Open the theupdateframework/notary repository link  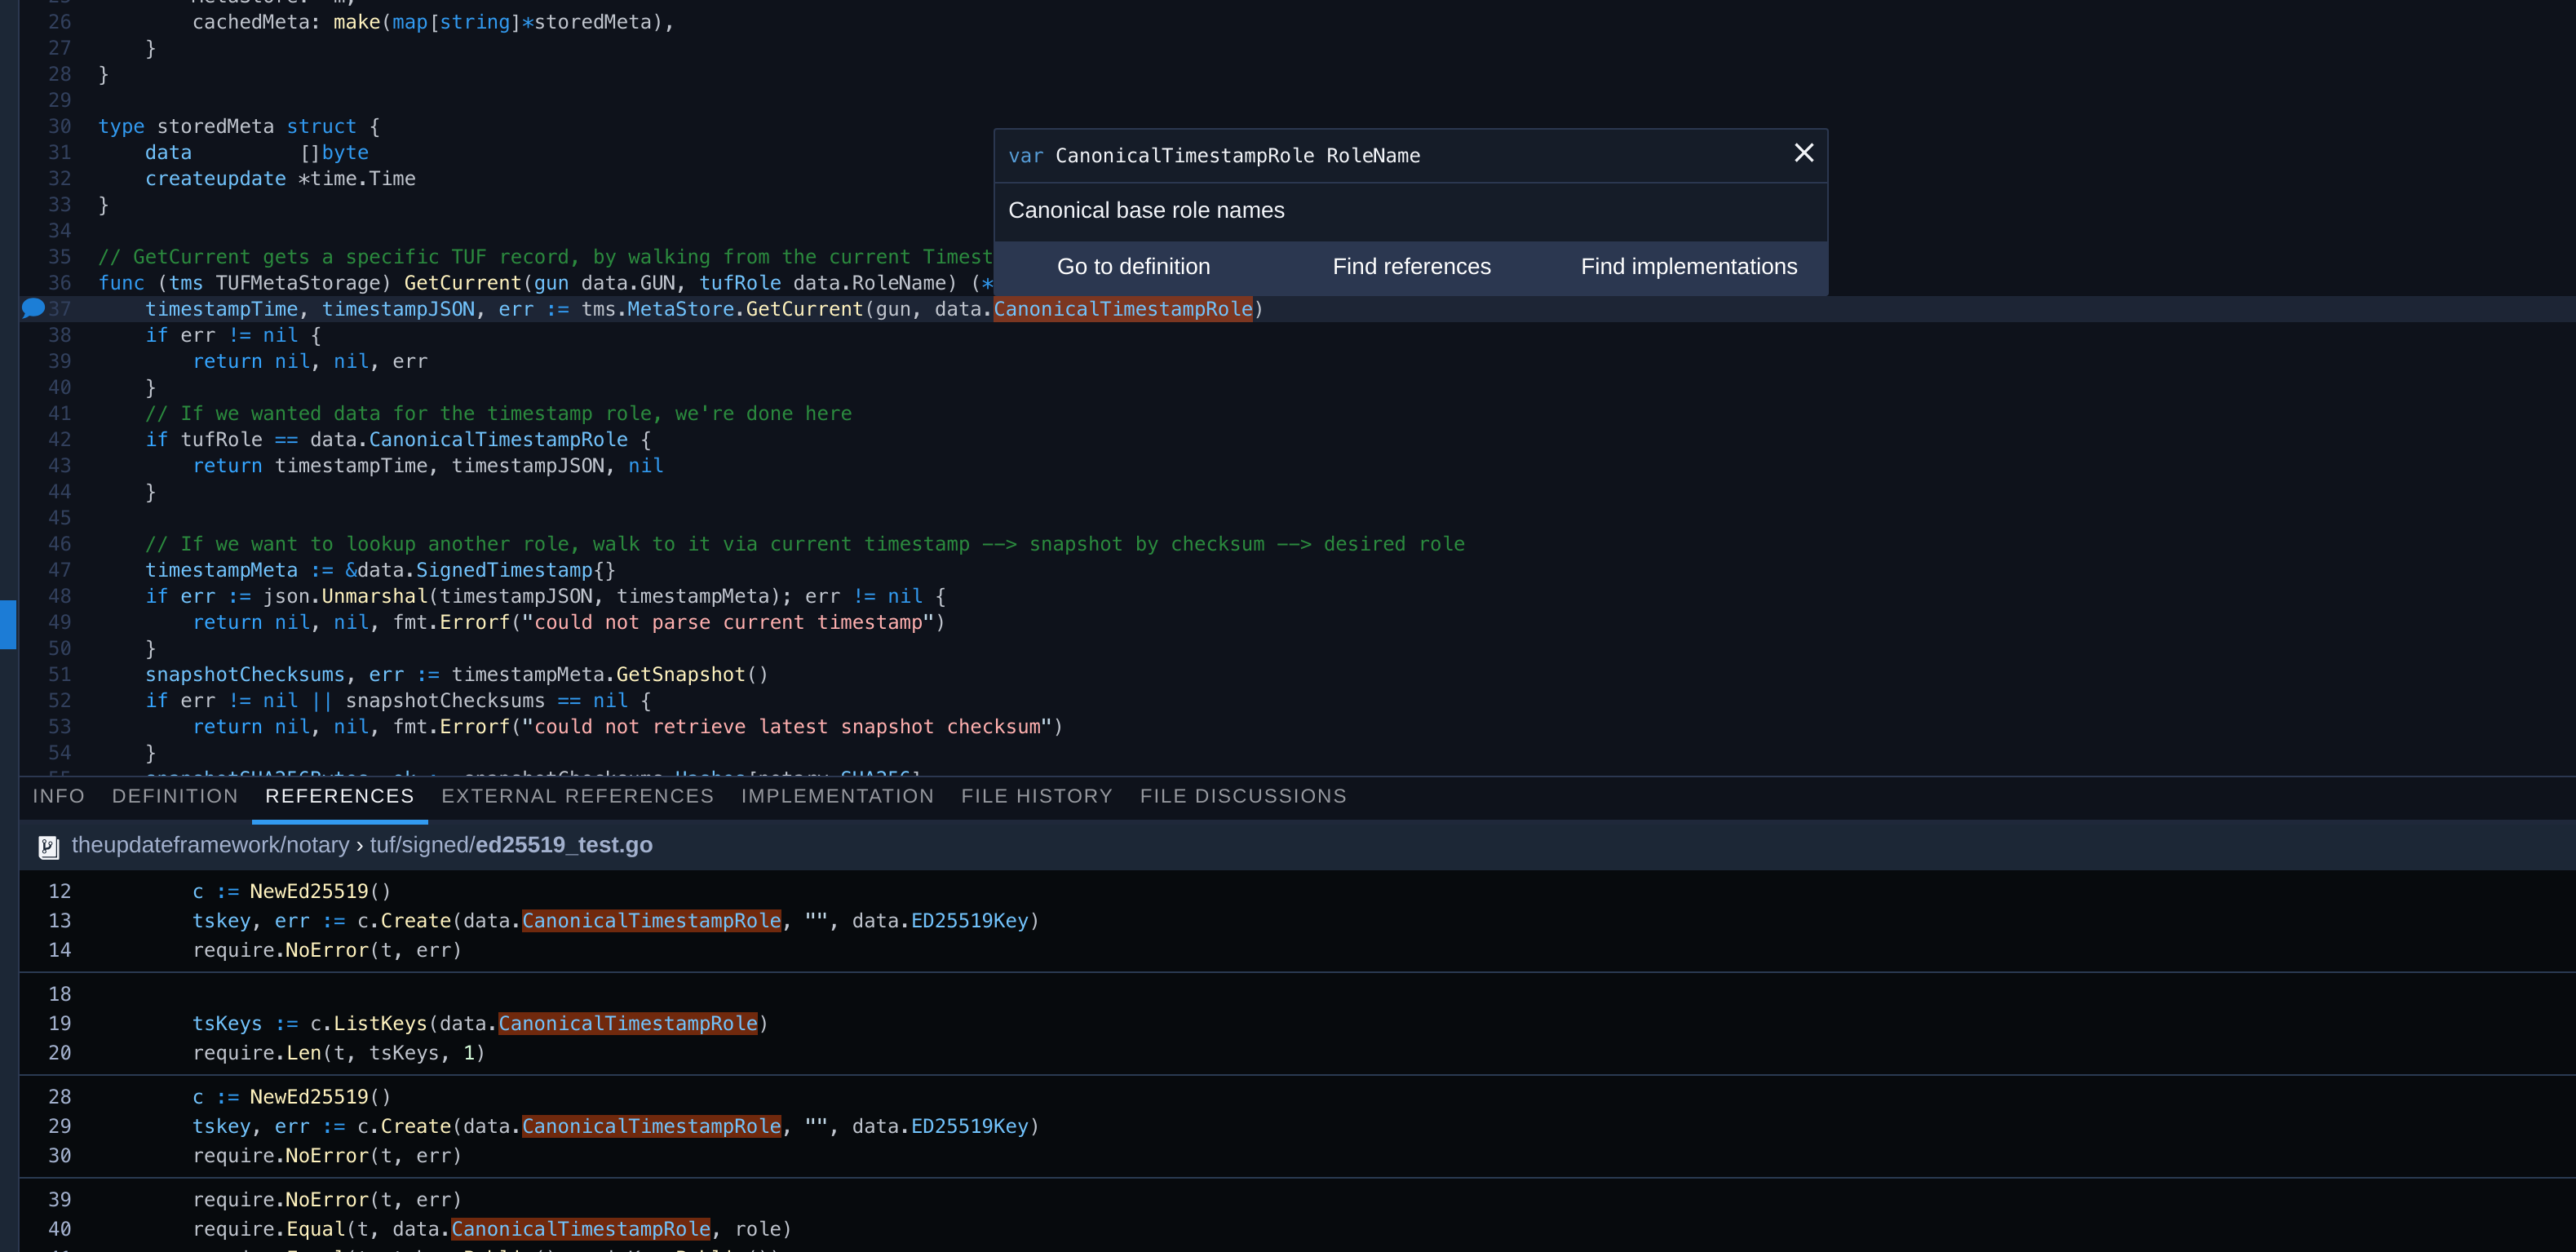pyautogui.click(x=211, y=845)
